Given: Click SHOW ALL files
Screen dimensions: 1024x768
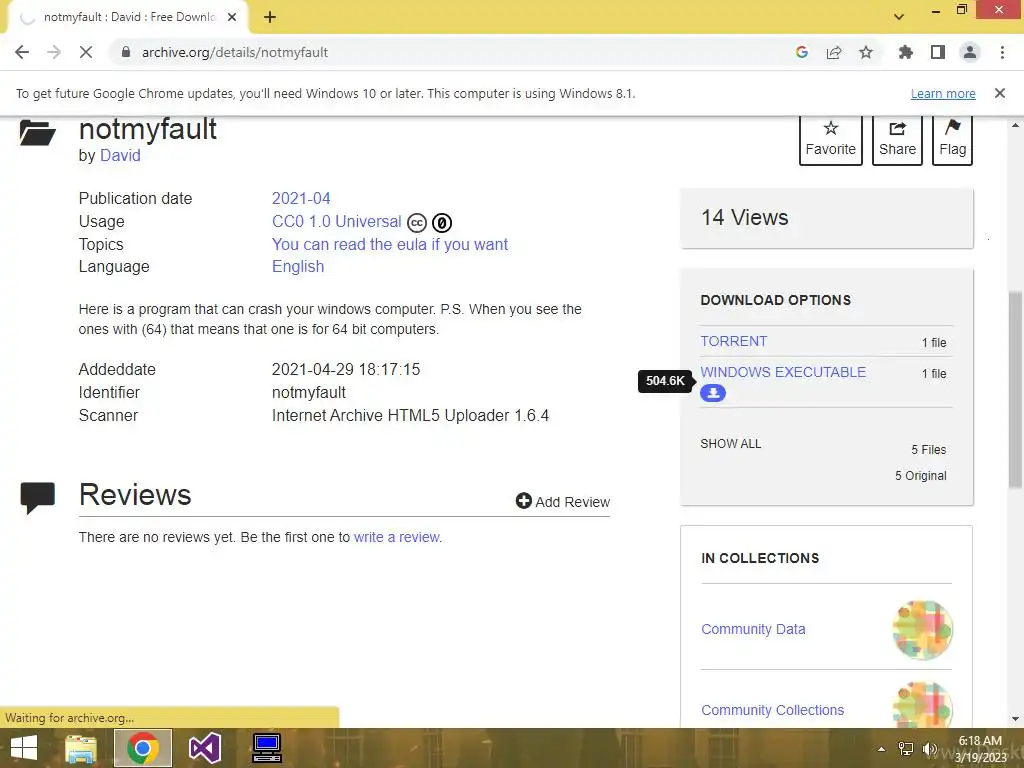Looking at the screenshot, I should 731,443.
